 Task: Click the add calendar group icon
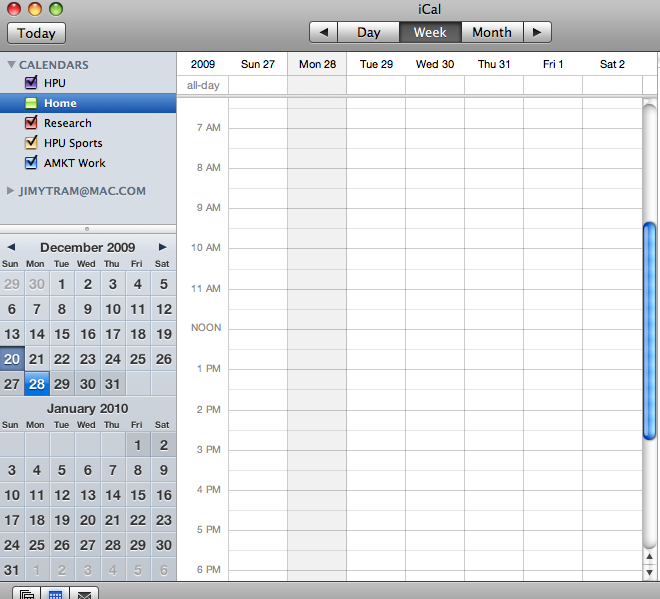(27, 594)
